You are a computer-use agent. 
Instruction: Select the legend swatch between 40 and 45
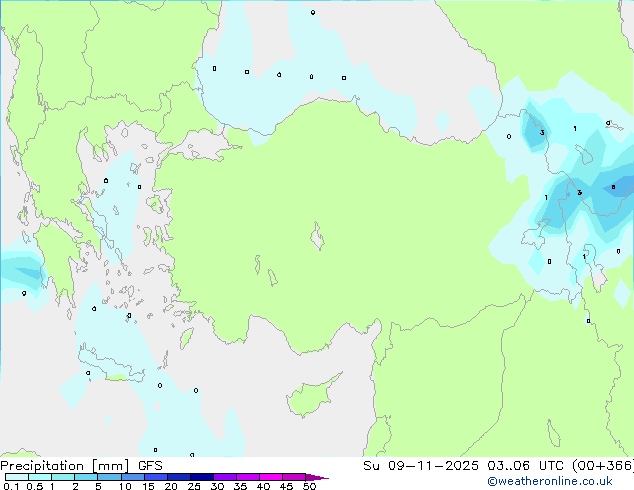(x=271, y=477)
